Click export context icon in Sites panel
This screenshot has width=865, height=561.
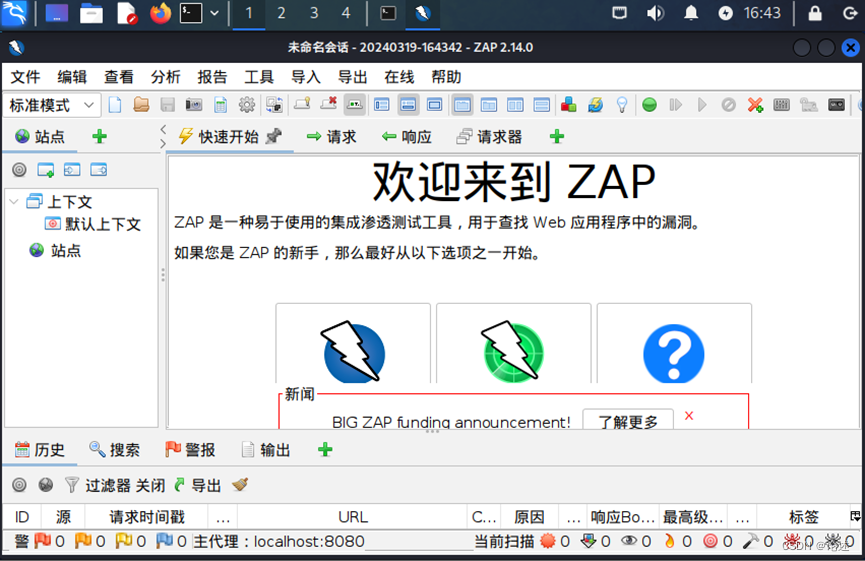click(99, 169)
